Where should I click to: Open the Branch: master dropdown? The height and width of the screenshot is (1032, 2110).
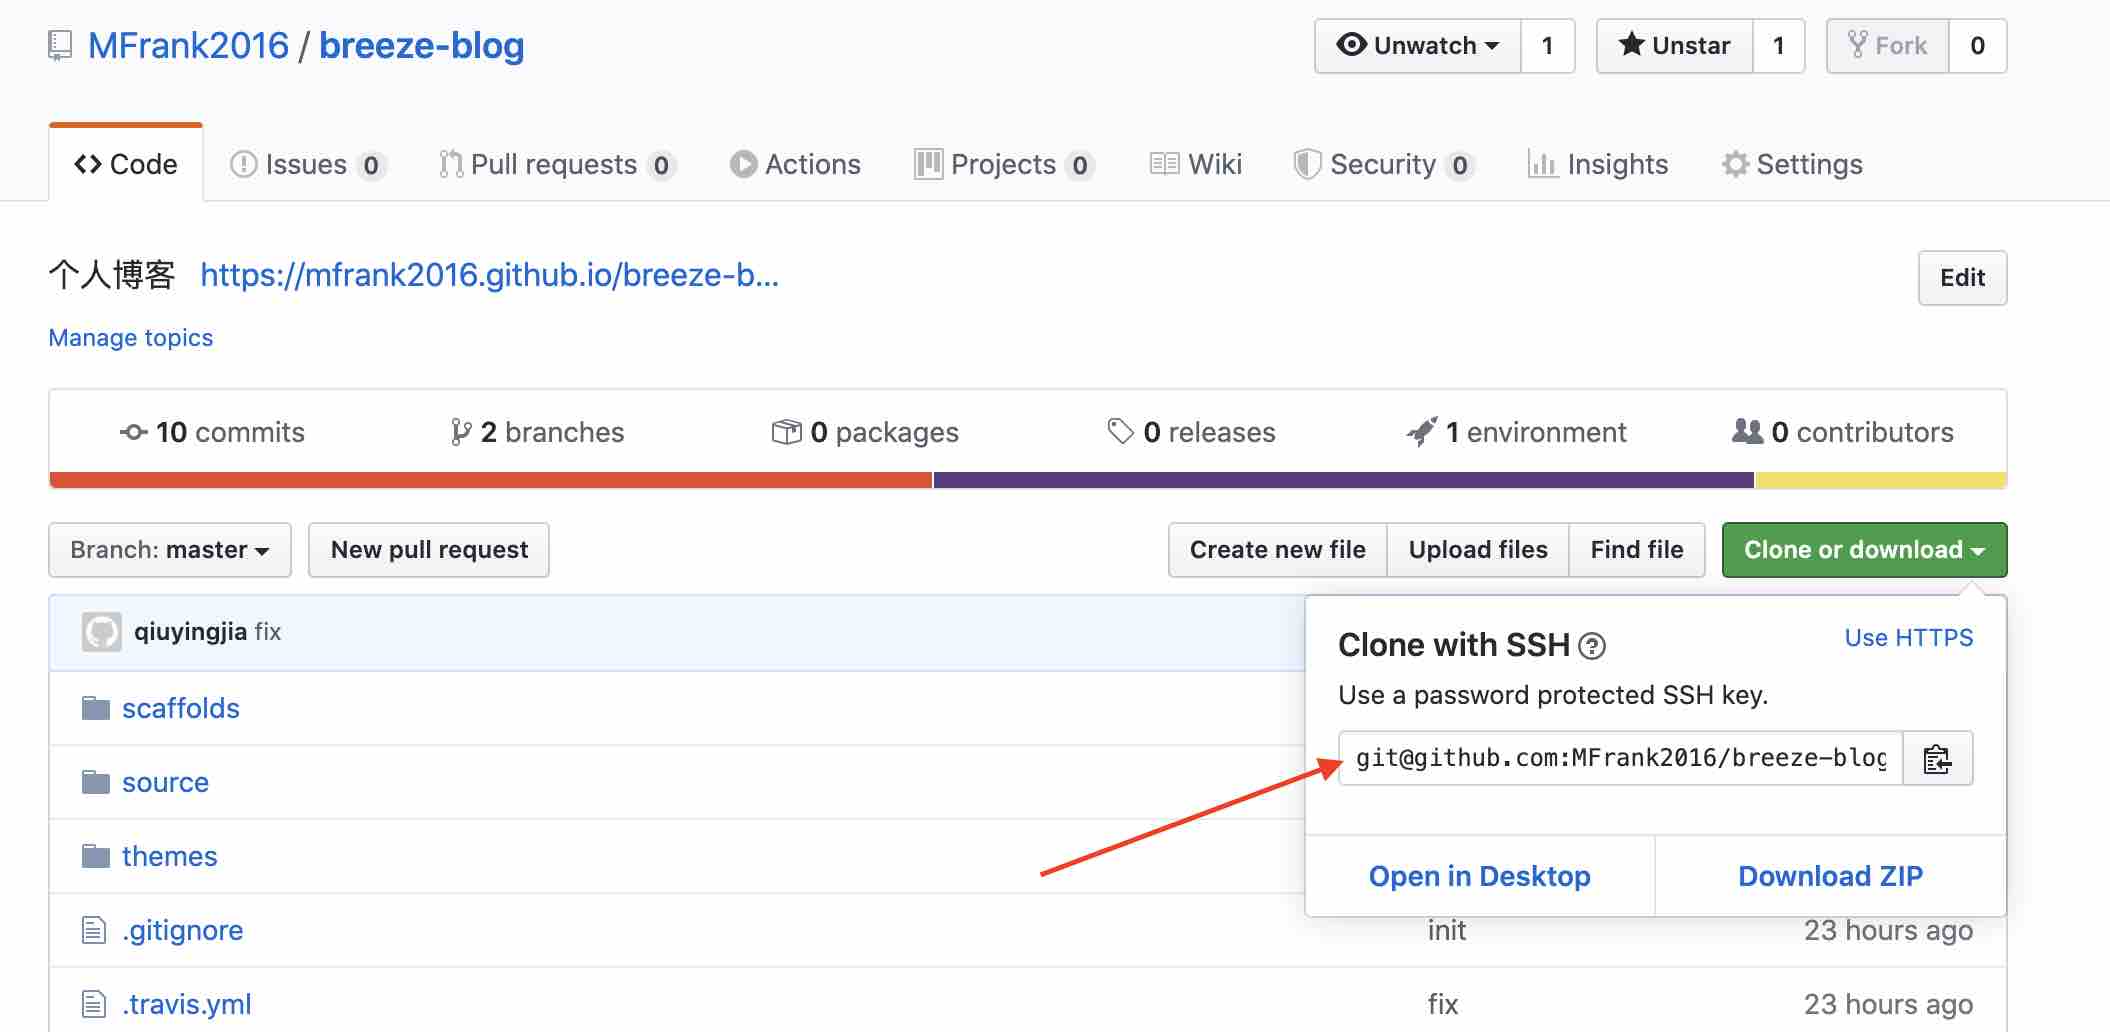[x=170, y=550]
